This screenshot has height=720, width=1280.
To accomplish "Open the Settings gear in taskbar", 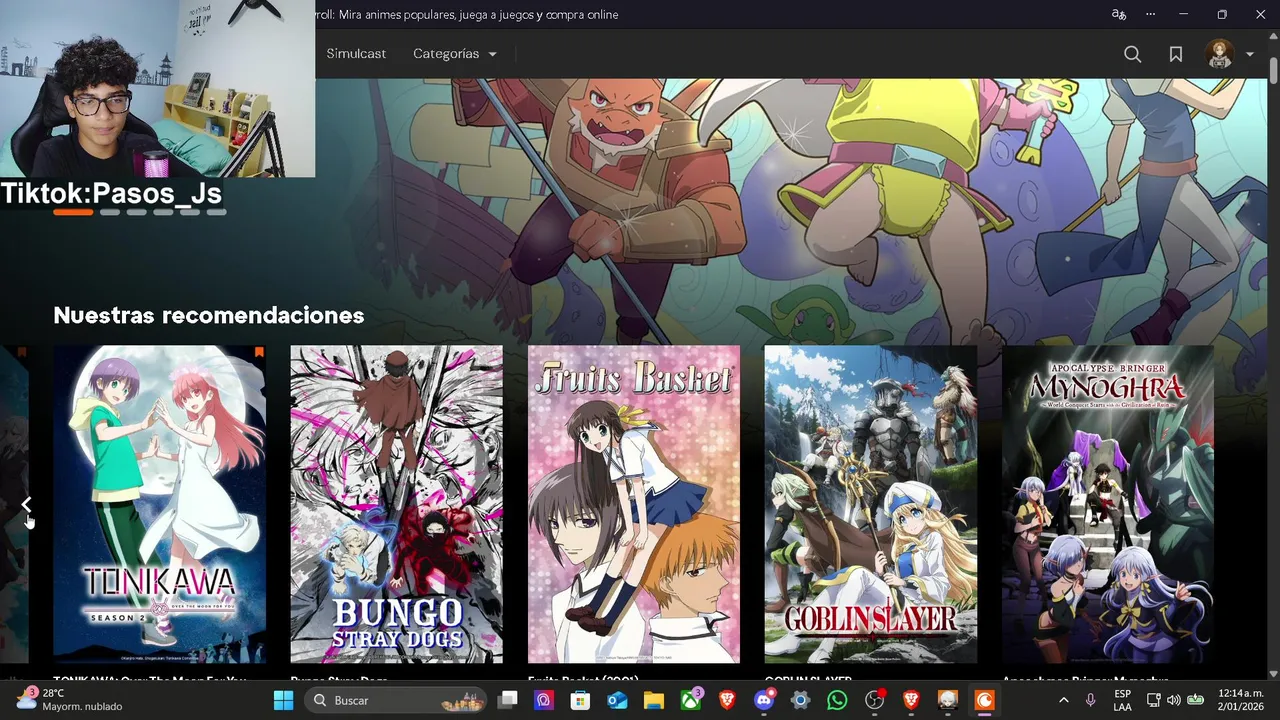I will click(x=800, y=700).
